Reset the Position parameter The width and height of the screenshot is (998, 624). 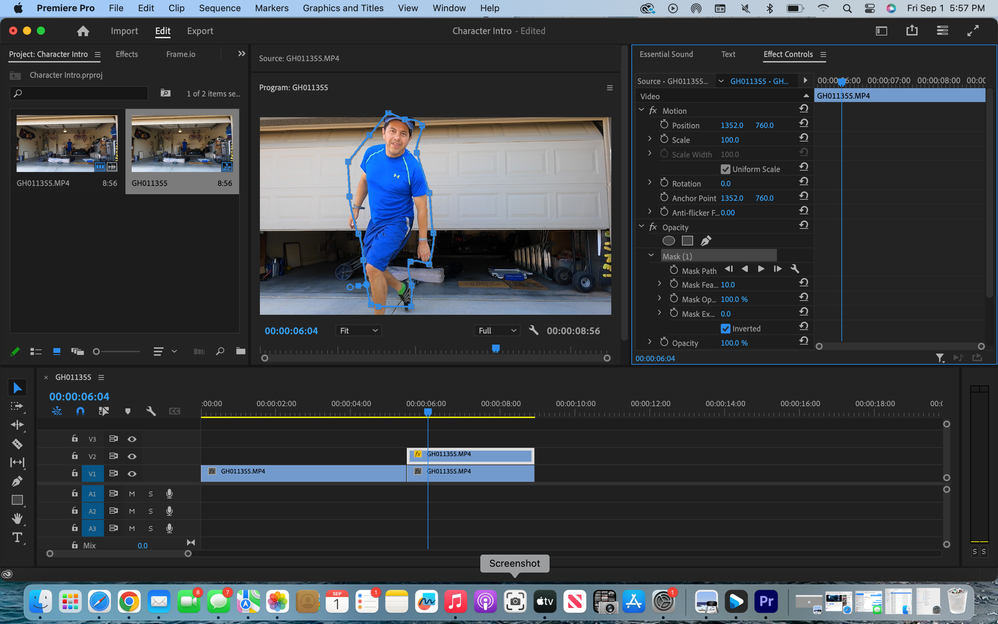(x=804, y=125)
